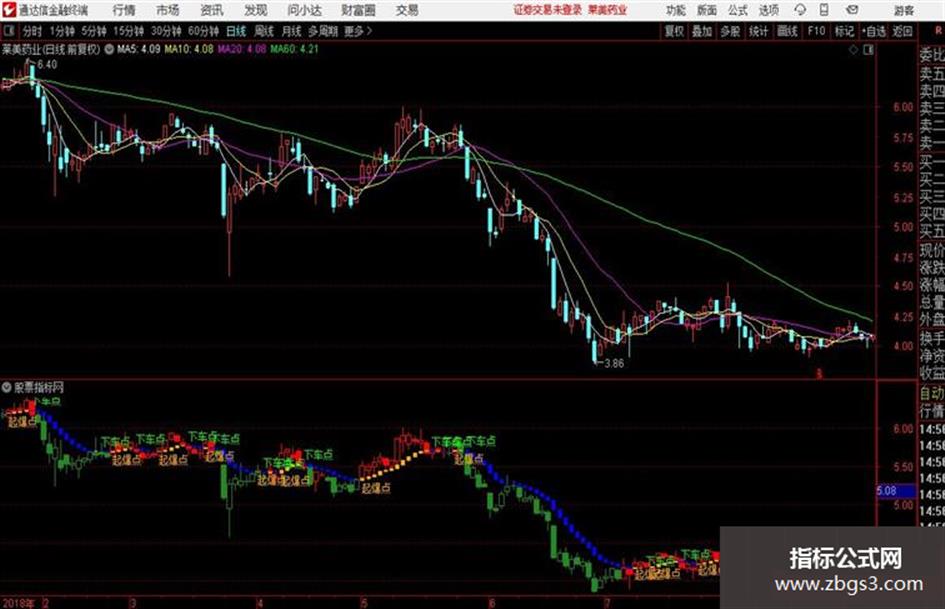
Task: Click the customer service headset icon
Action: point(800,10)
